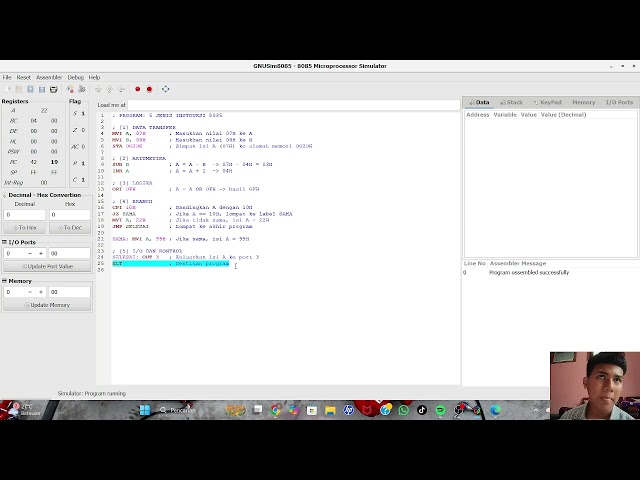
Task: Show hidden system tray icons chevron
Action: click(536, 410)
